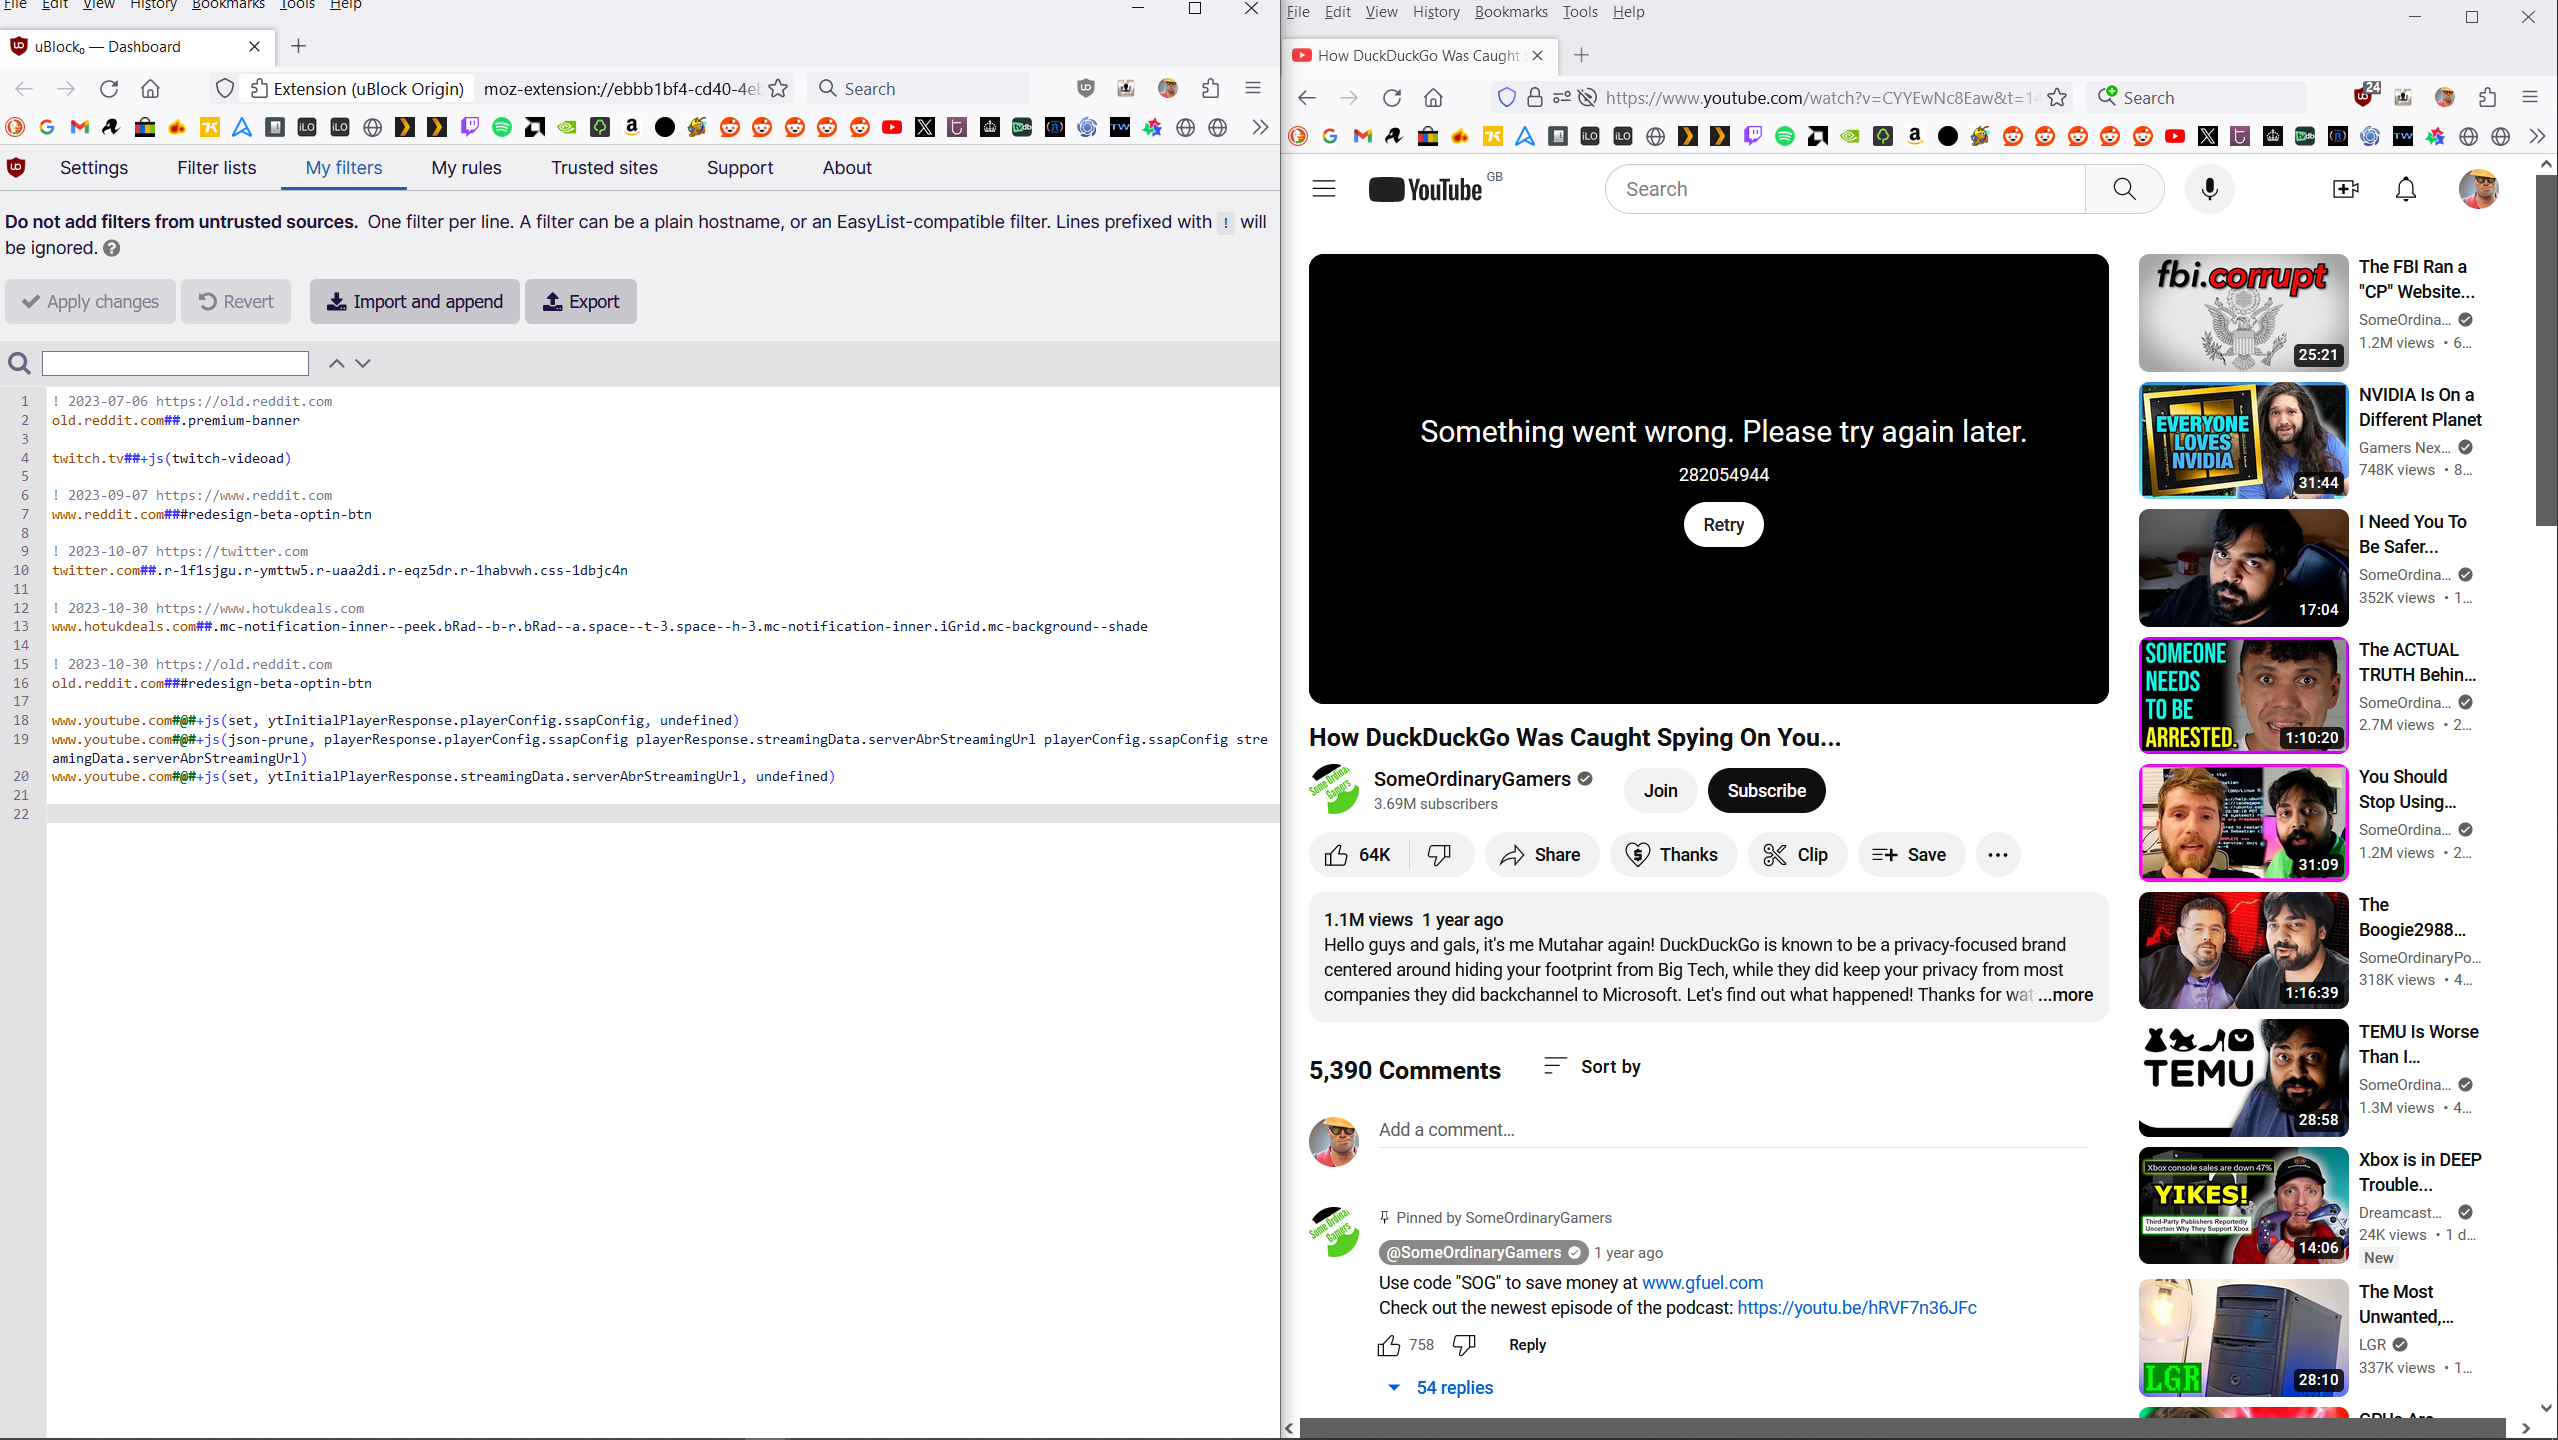The width and height of the screenshot is (2558, 1440).
Task: Click Import and append button
Action: point(414,301)
